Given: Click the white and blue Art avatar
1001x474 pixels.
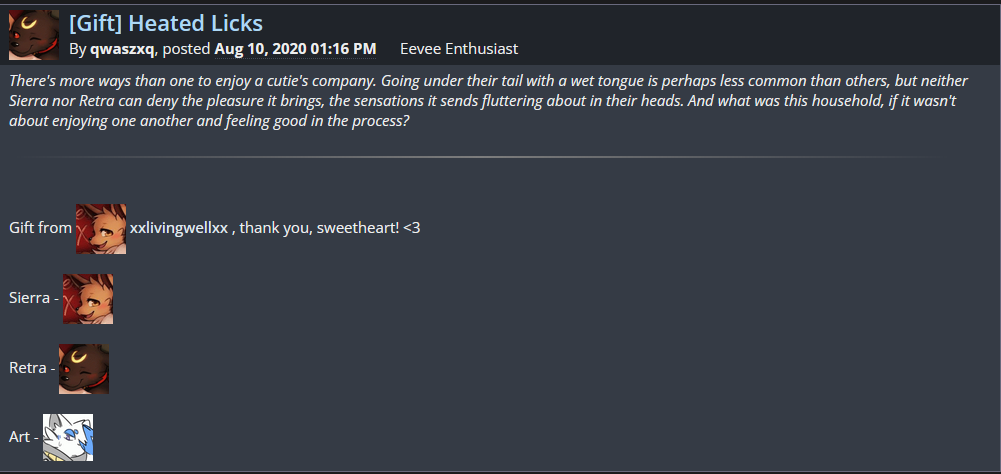Looking at the screenshot, I should point(68,438).
